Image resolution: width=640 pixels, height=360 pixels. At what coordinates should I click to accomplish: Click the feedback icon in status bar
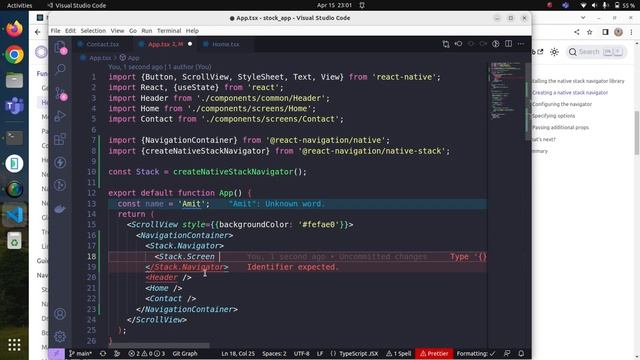507,353
